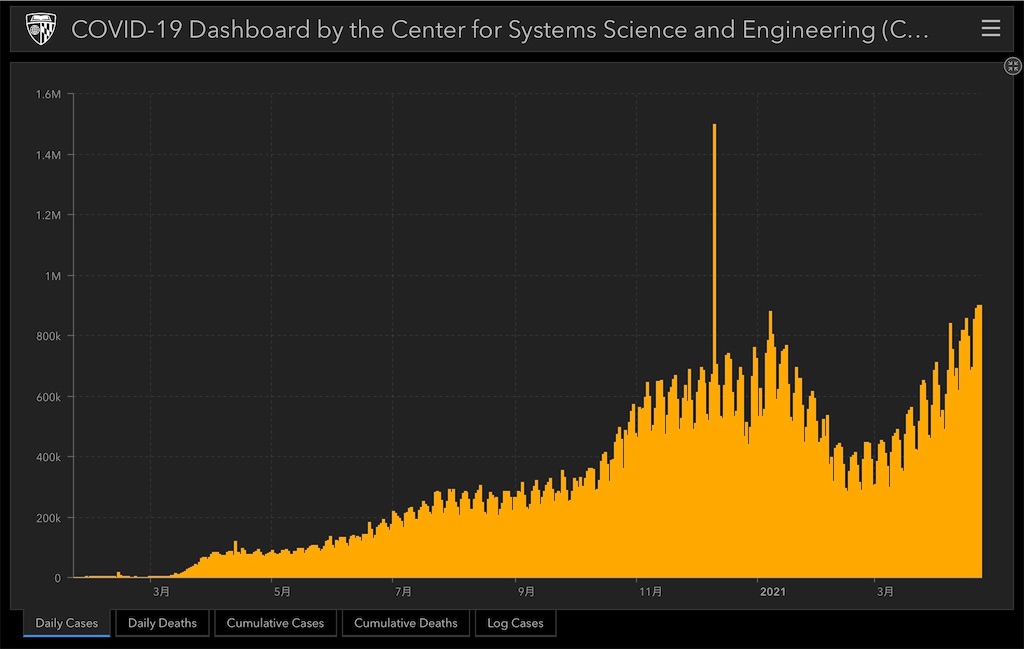Click the 11月 x-axis label
Screen dimensions: 1024x649
point(650,592)
